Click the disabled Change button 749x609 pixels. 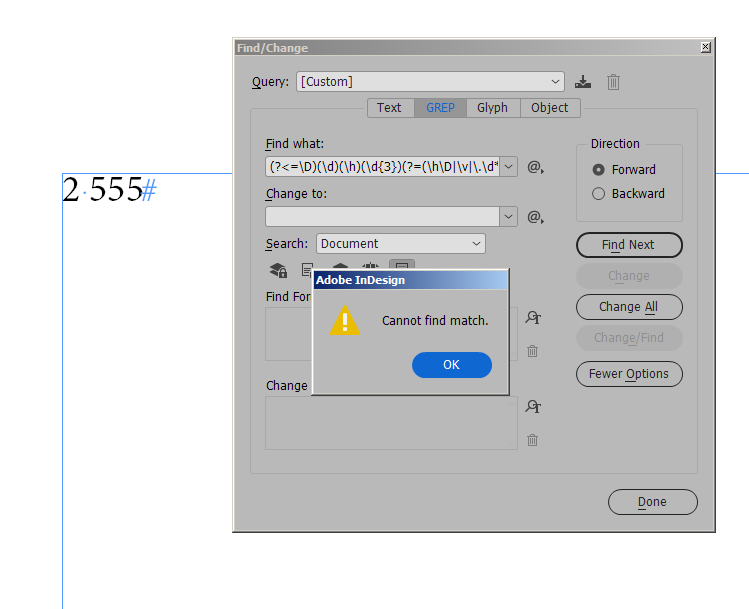[x=629, y=276]
